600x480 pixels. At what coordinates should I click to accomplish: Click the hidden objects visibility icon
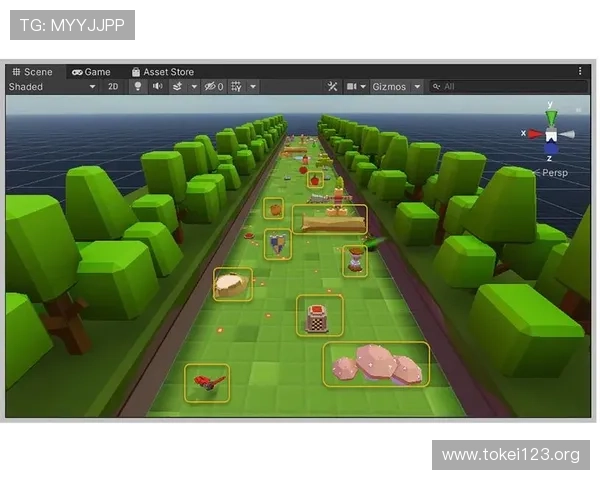click(213, 87)
